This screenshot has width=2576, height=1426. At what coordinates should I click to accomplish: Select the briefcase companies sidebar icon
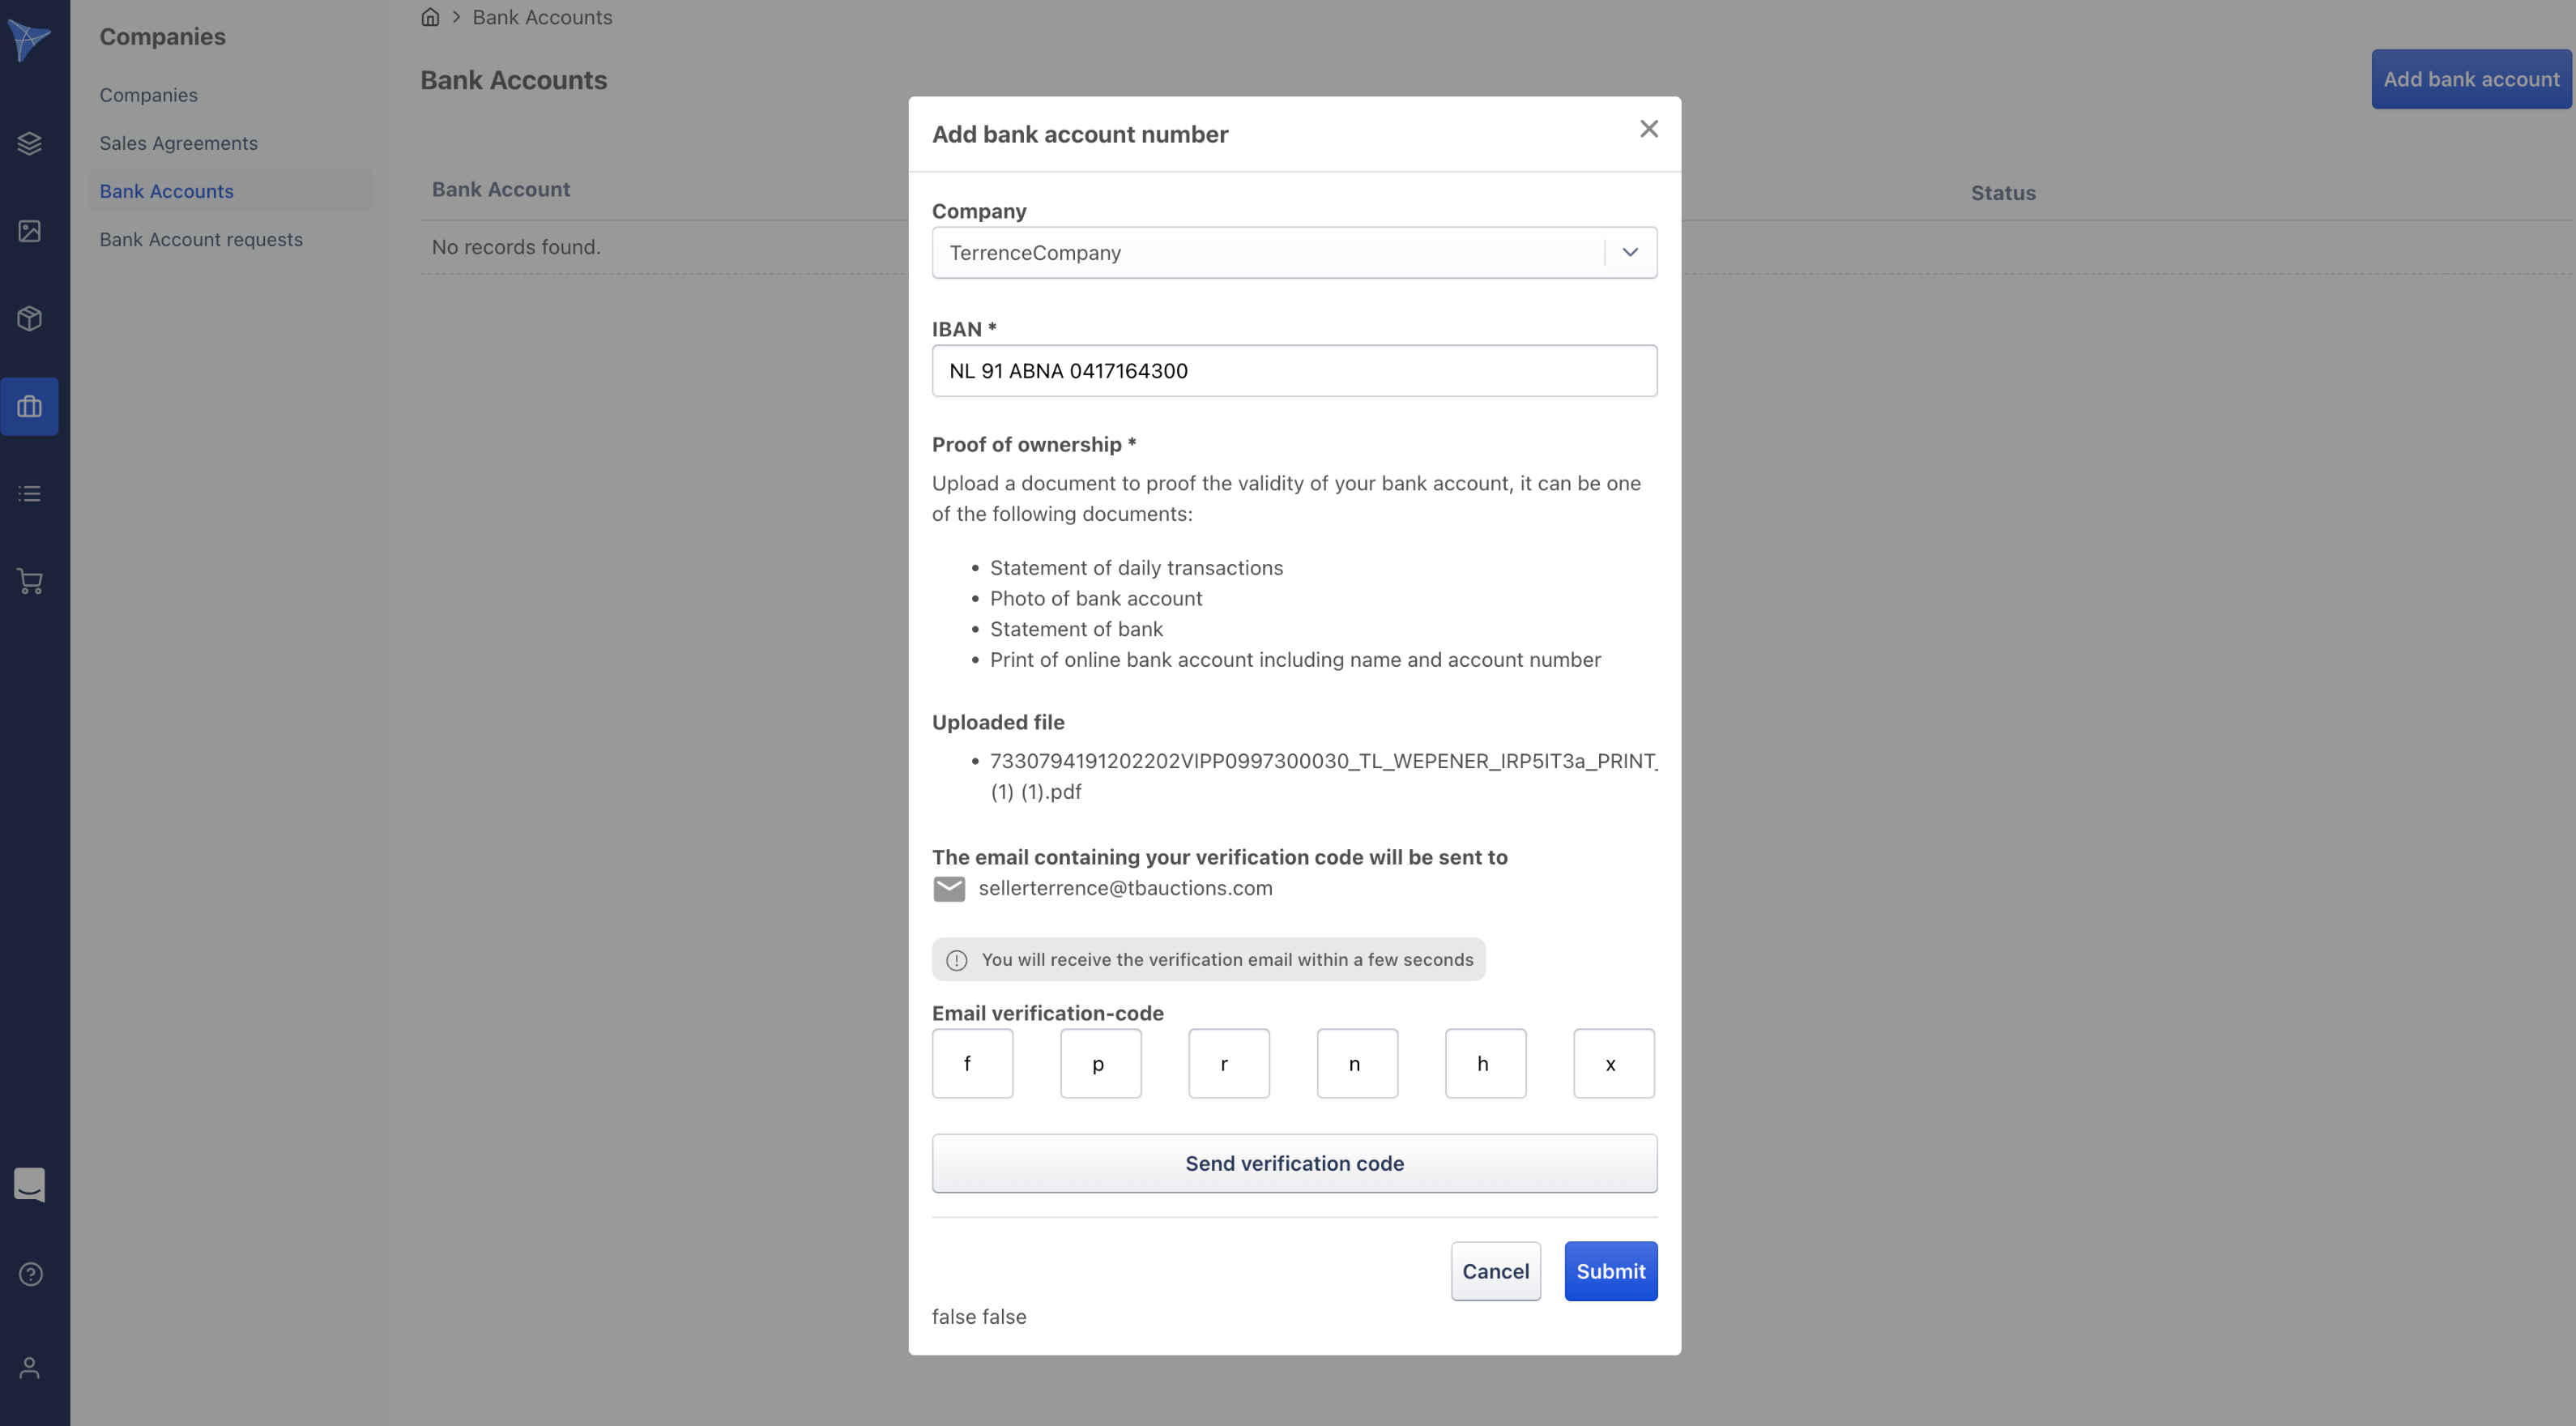coord(29,406)
